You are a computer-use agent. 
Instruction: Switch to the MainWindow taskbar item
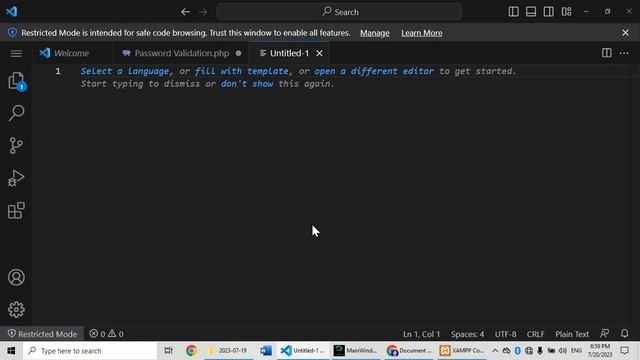(355, 351)
